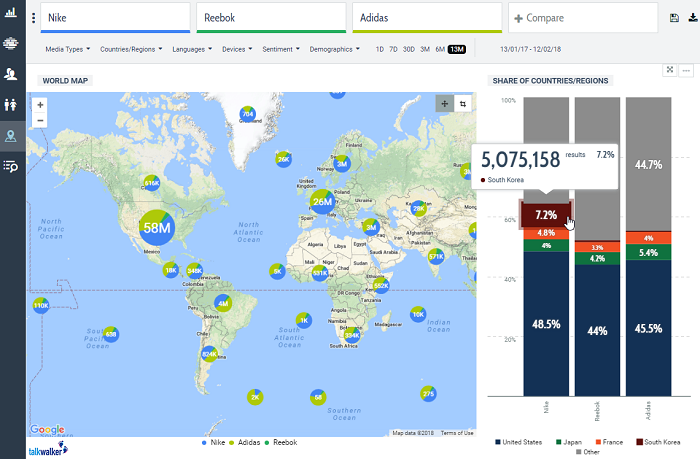Click the Reebok topic field
Viewport: 700px width, 459px height.
tap(269, 18)
